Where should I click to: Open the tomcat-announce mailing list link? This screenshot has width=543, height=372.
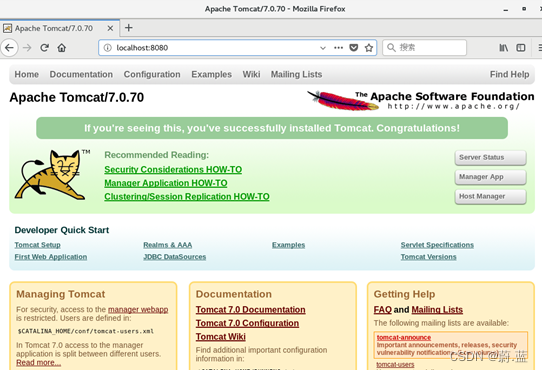(x=404, y=337)
